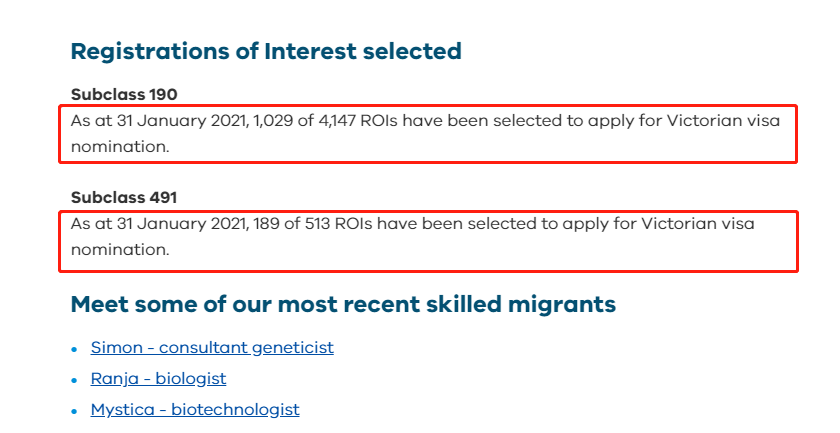Click Victorian visa in the Subclass 190 paragraph

pyautogui.click(x=723, y=121)
